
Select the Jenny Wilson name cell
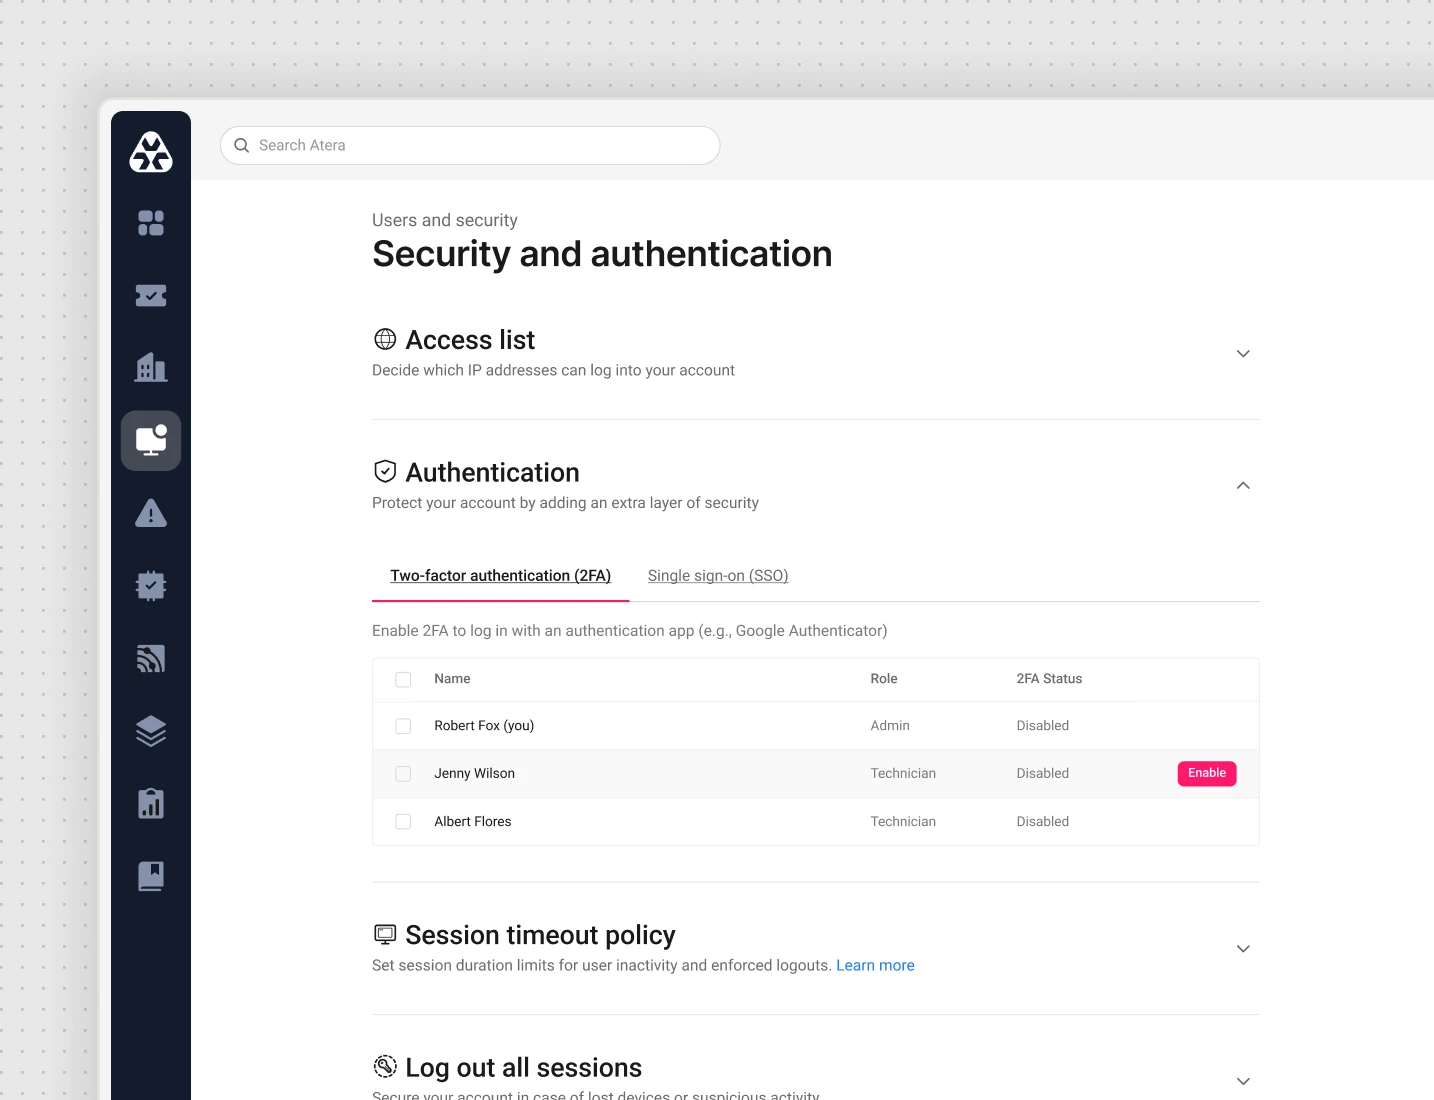pos(475,774)
